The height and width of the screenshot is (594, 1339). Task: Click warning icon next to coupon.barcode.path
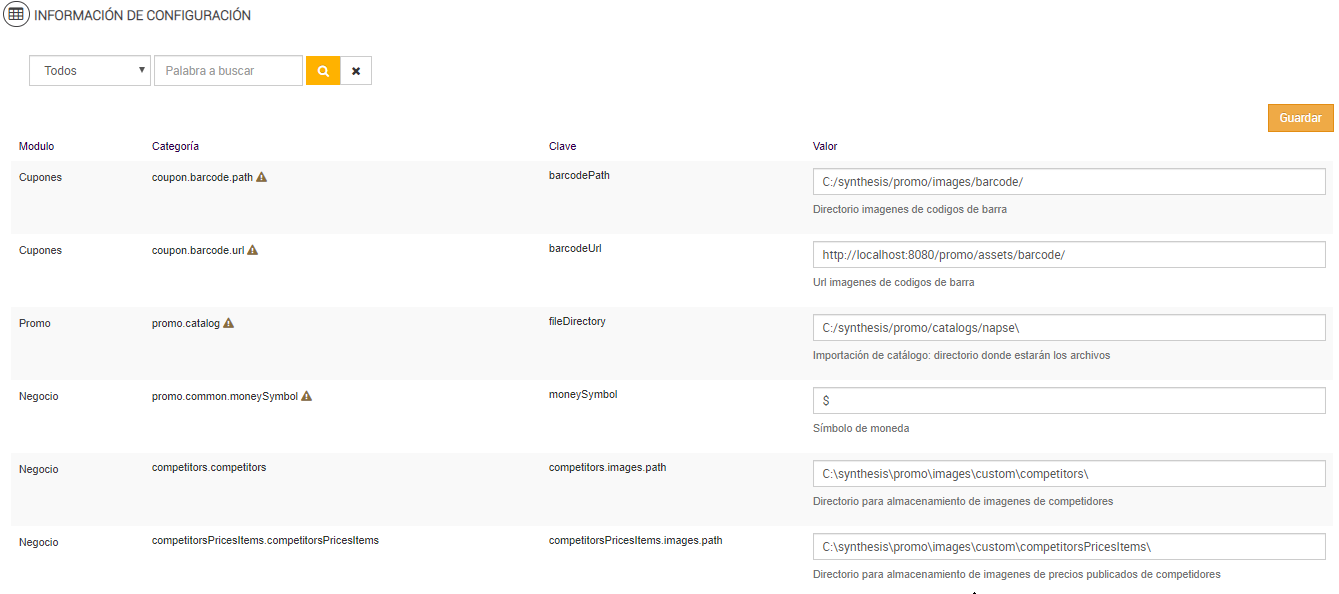[262, 177]
